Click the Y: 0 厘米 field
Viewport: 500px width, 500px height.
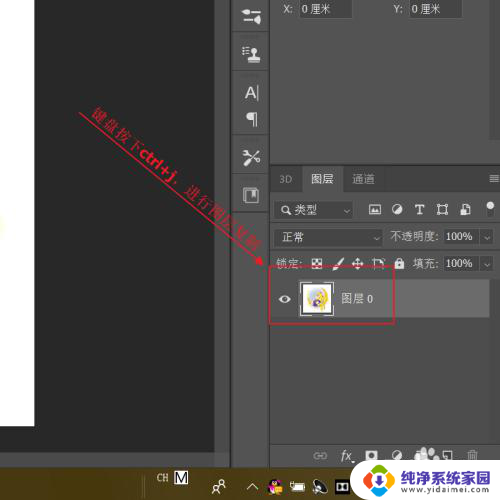tap(435, 9)
